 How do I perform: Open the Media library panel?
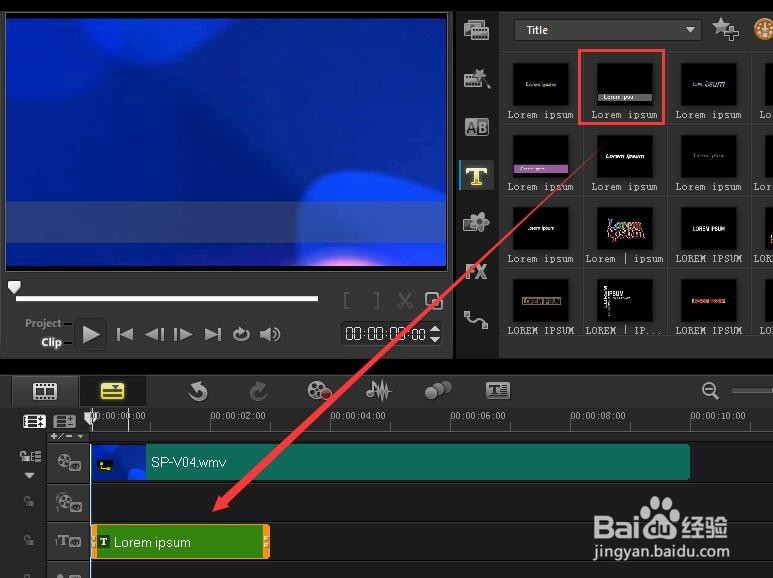pyautogui.click(x=476, y=31)
